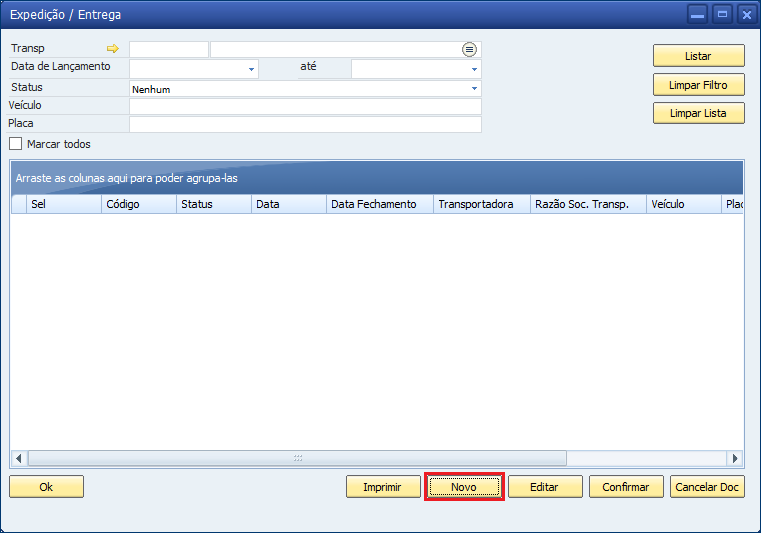Sort by the Código column header
The height and width of the screenshot is (533, 761).
tap(139, 204)
